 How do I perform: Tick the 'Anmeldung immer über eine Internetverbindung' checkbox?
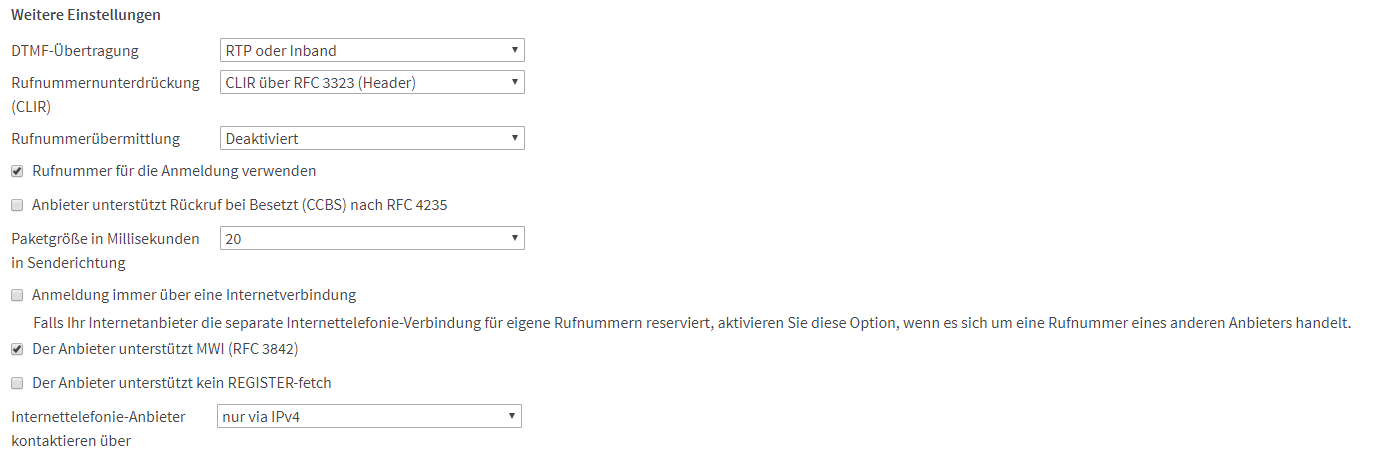[17, 295]
